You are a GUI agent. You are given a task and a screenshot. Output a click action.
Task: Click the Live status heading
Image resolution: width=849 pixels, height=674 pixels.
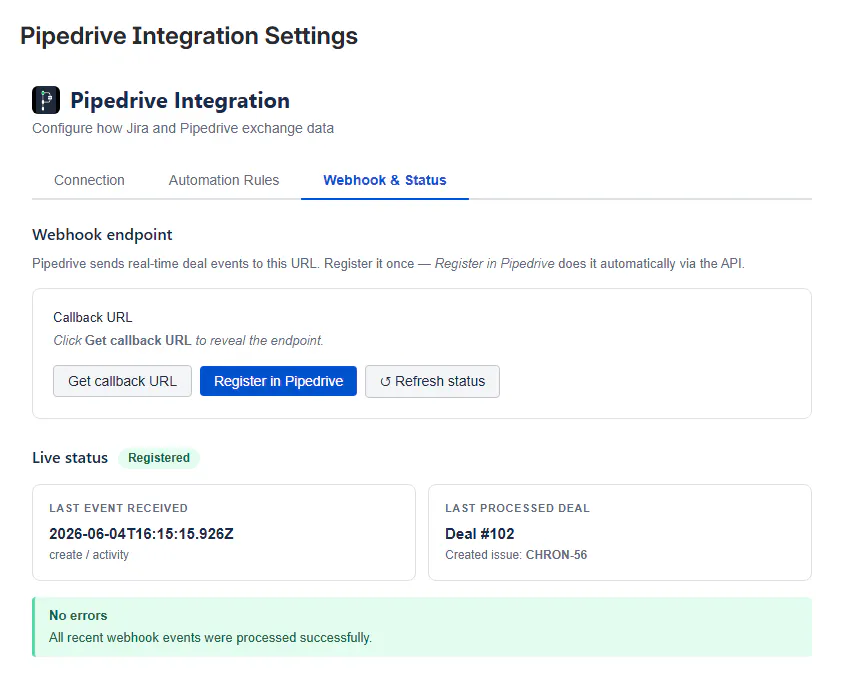point(70,458)
